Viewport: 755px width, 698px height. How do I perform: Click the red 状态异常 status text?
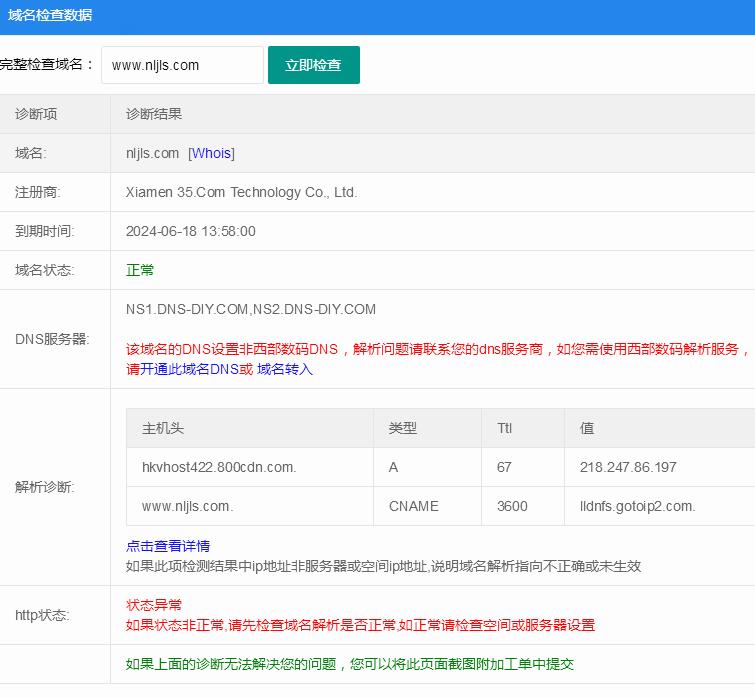154,605
